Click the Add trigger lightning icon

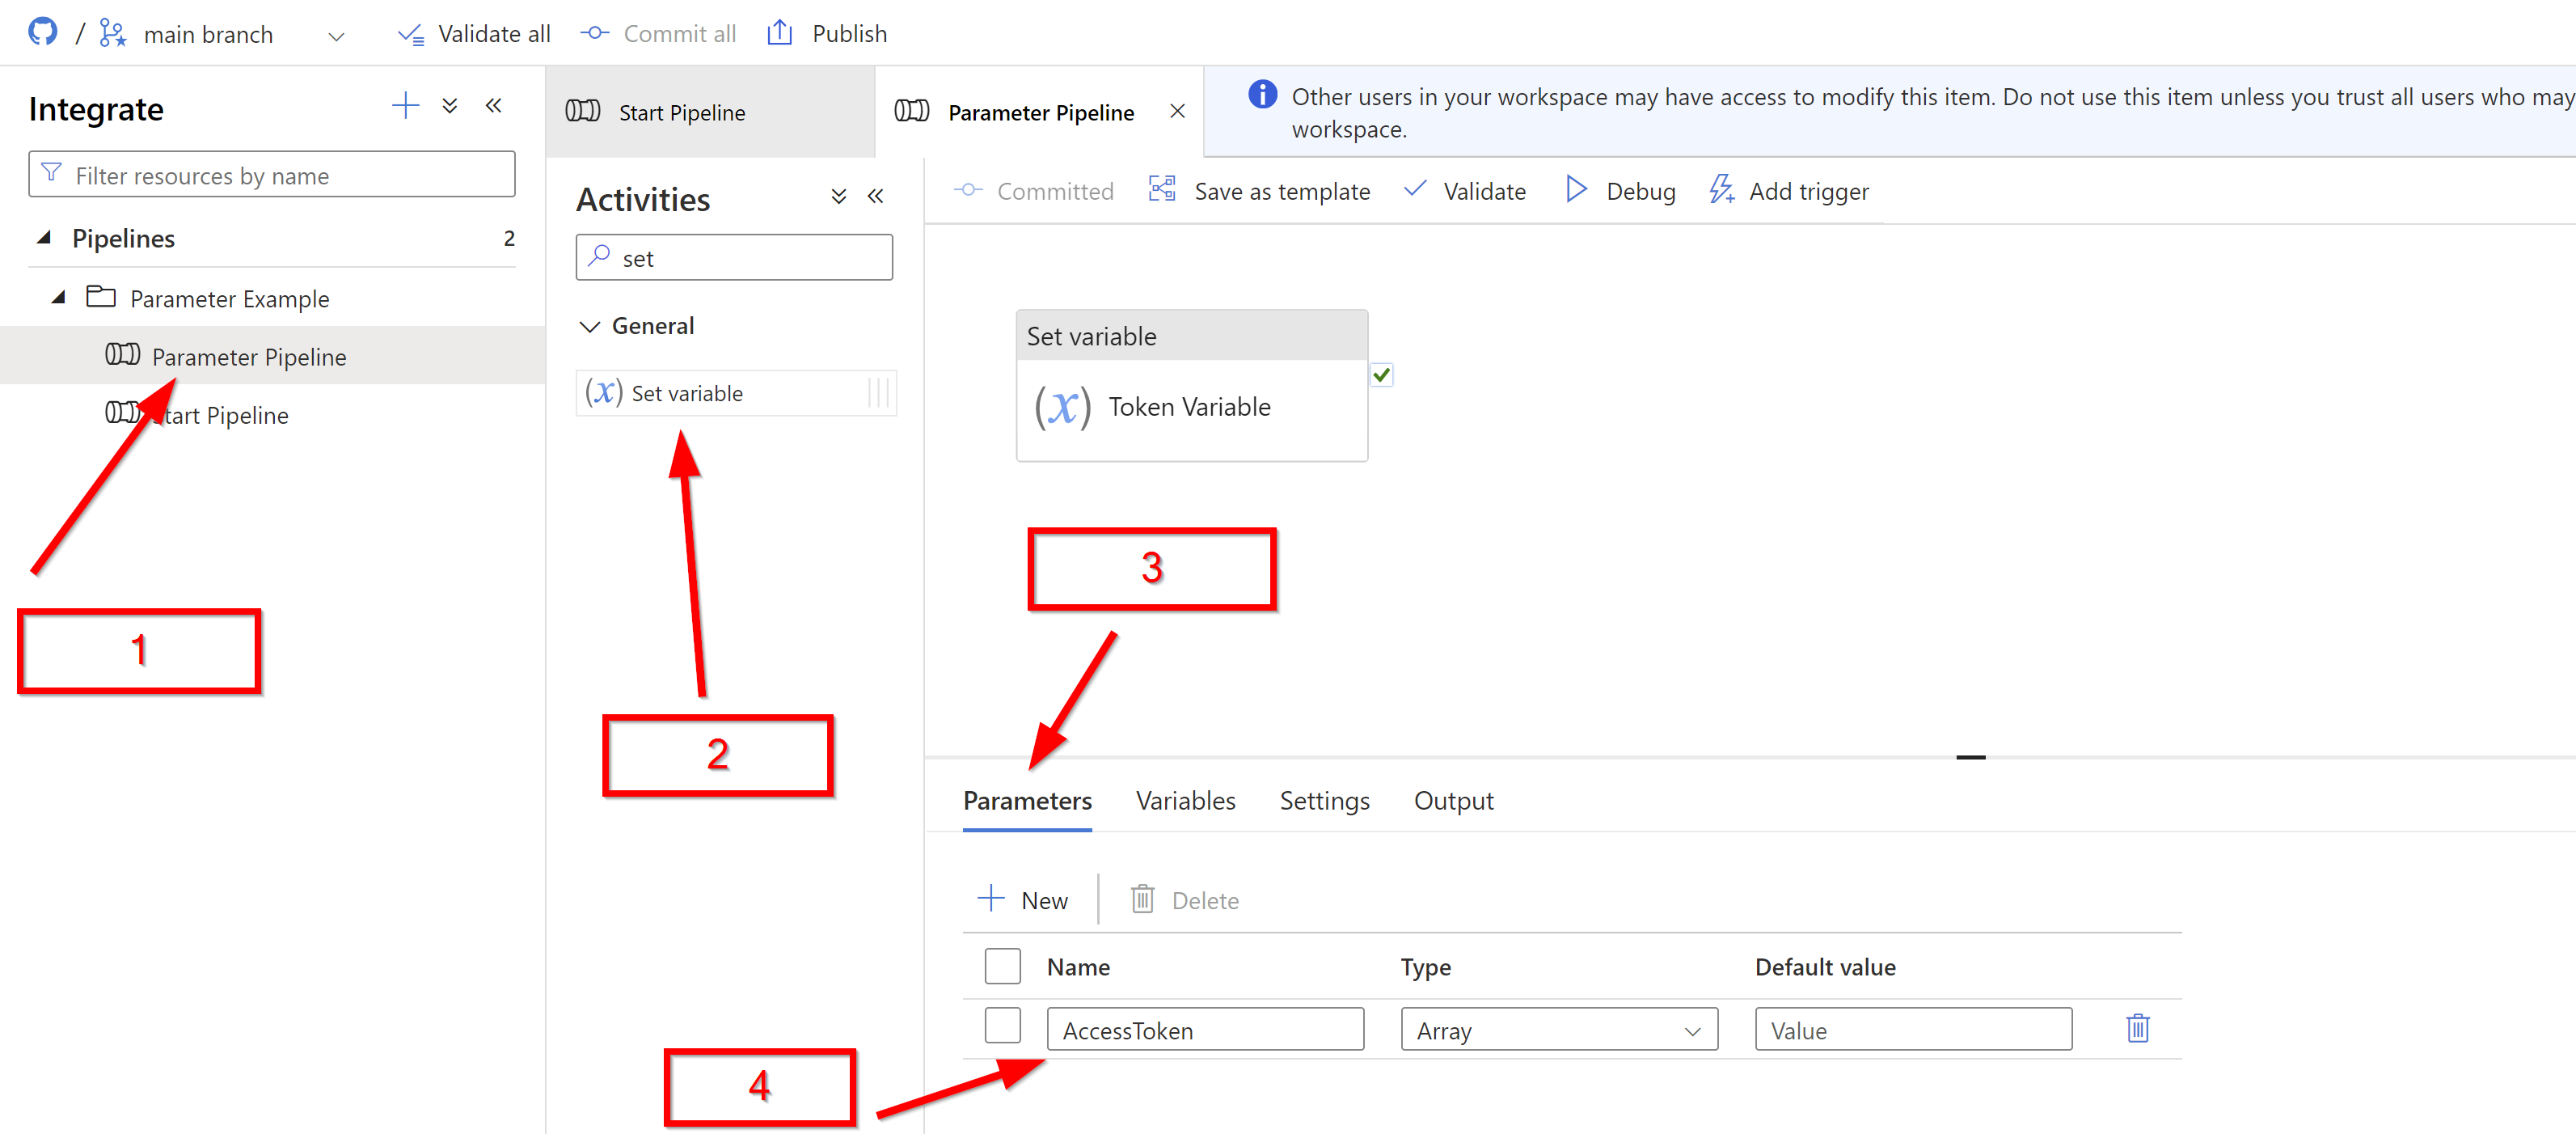tap(1721, 190)
